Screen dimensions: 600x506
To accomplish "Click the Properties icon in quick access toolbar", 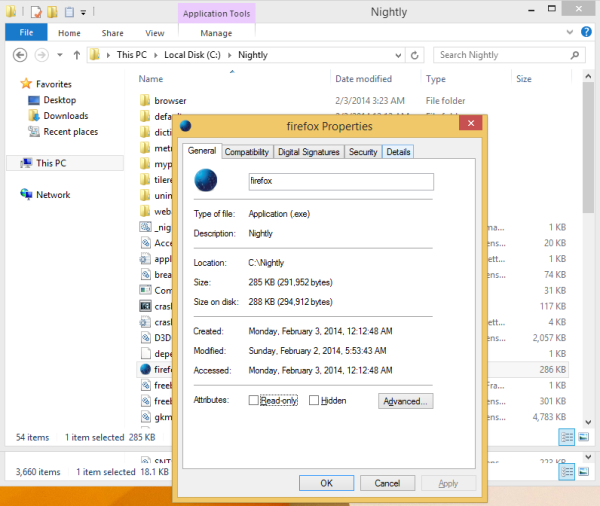I will pyautogui.click(x=36, y=12).
